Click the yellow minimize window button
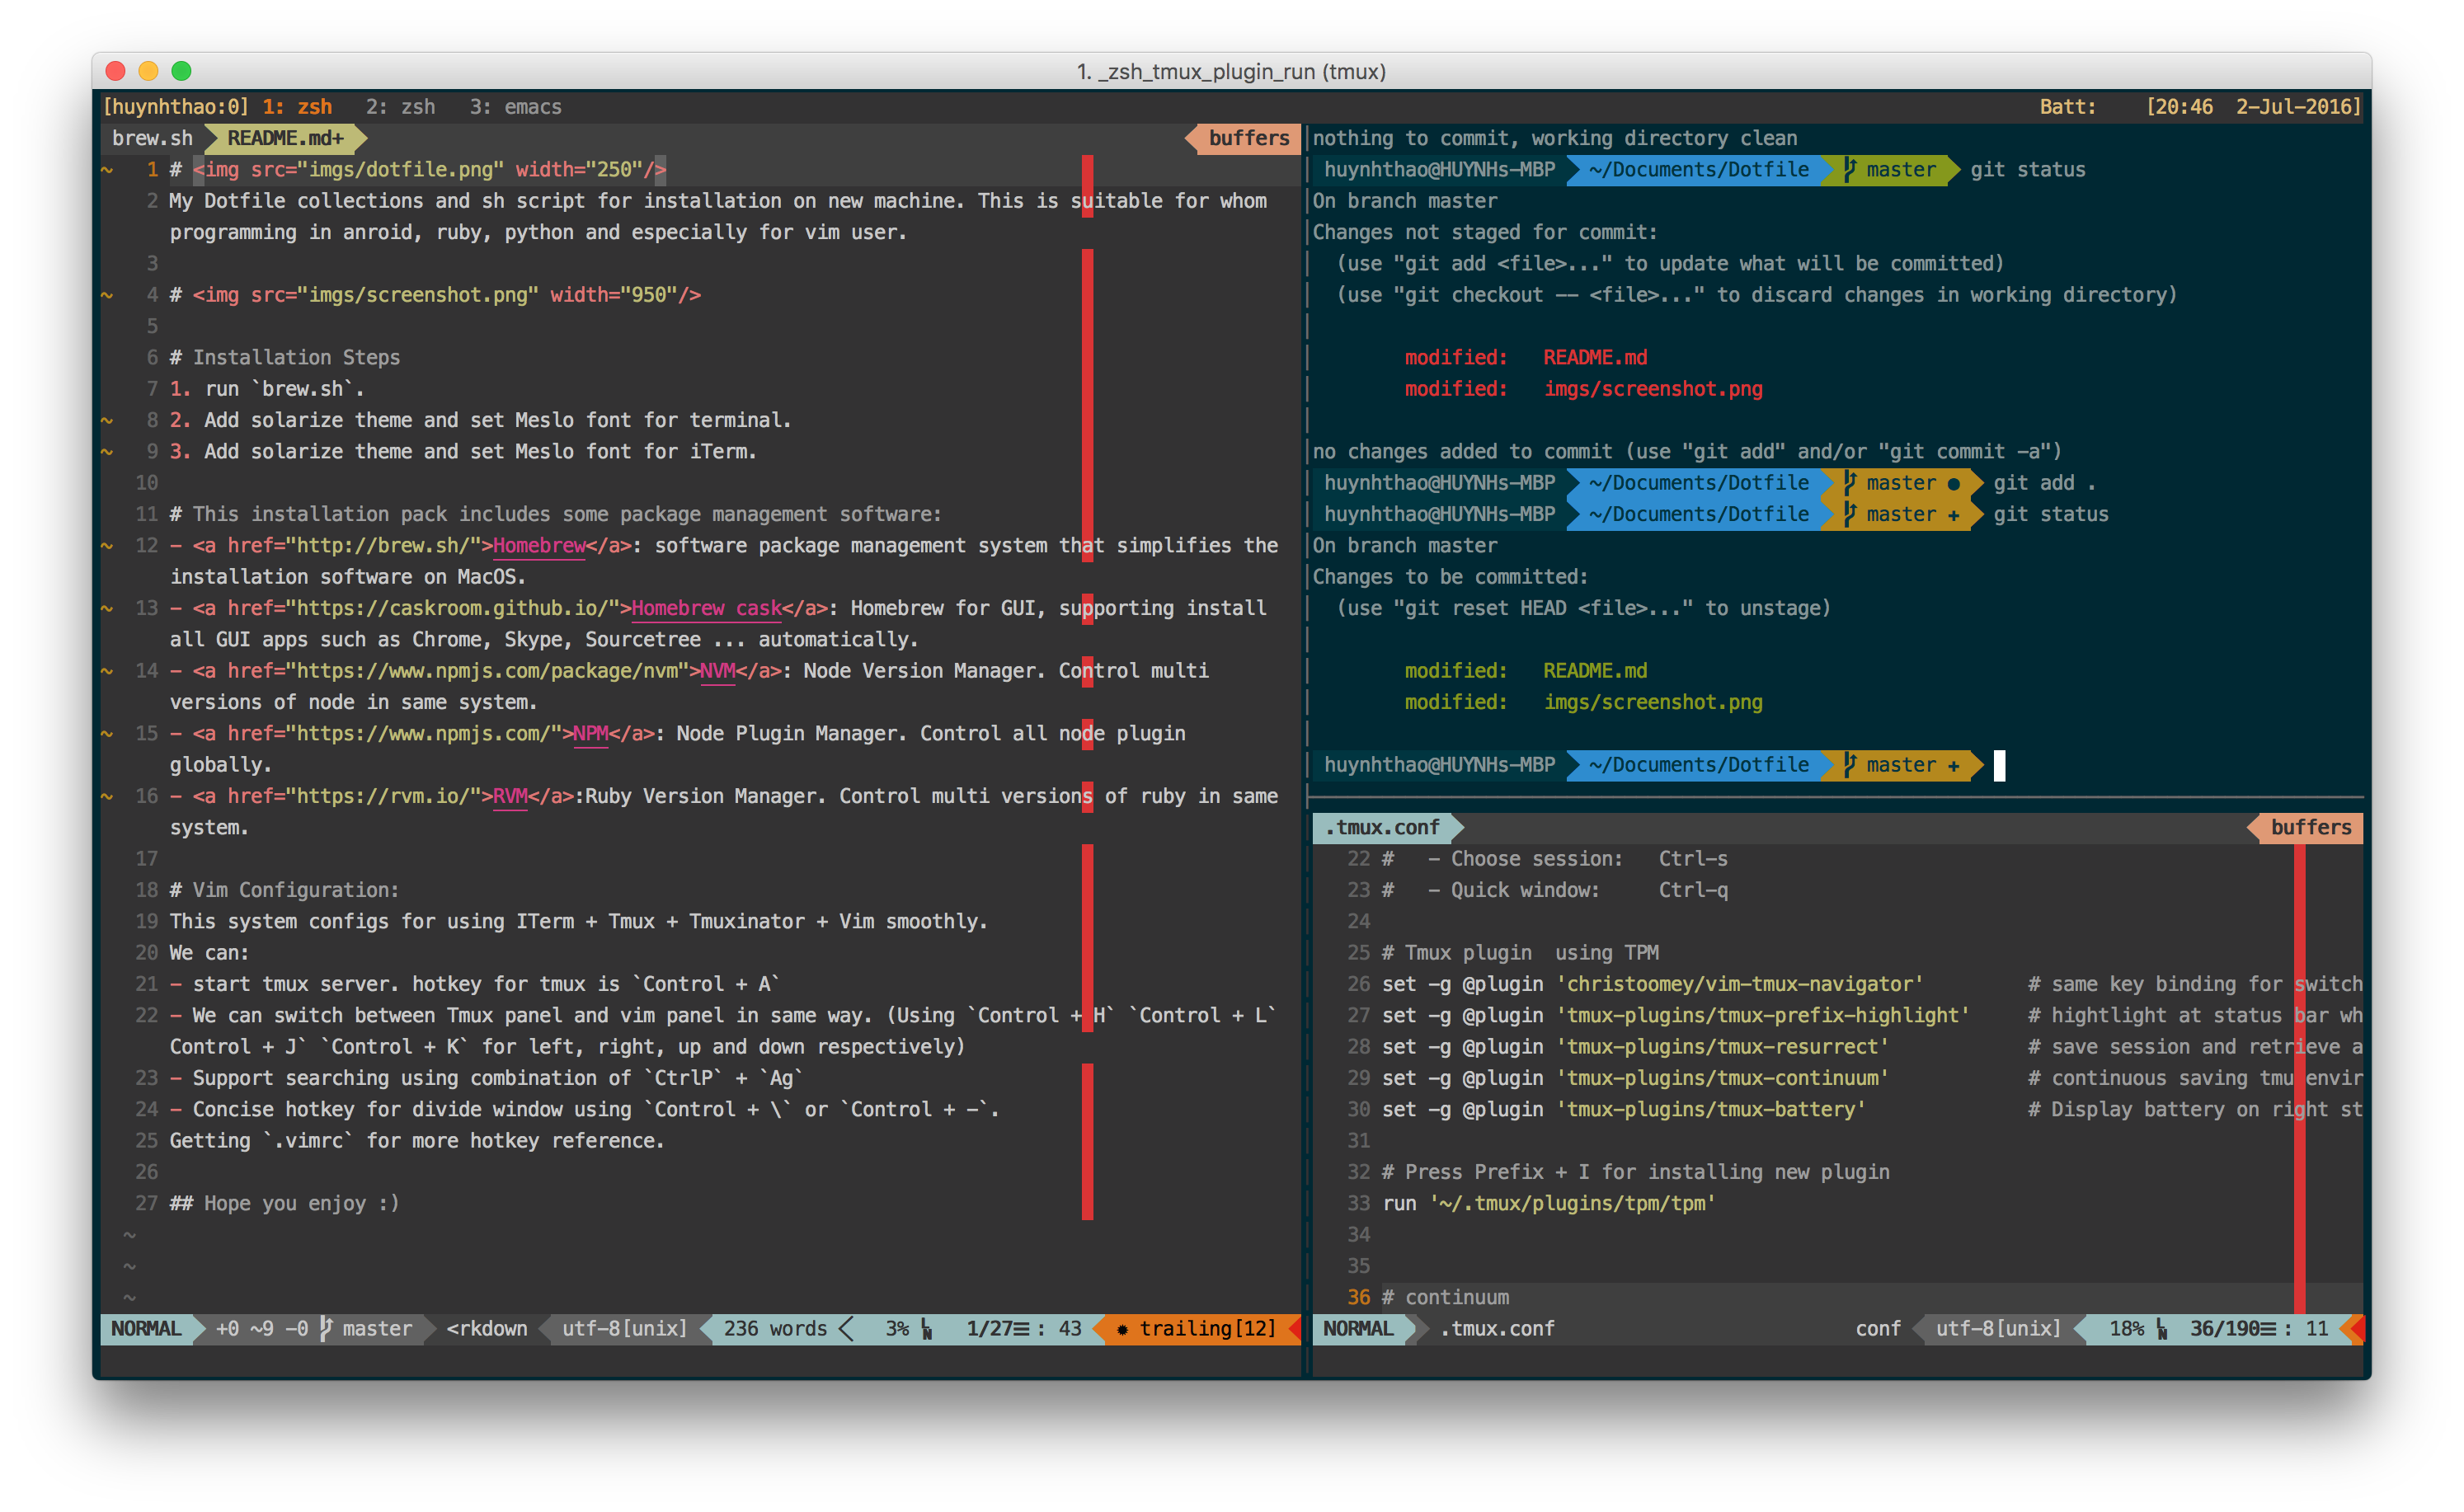Screen dimensions: 2464x1512 [148, 71]
